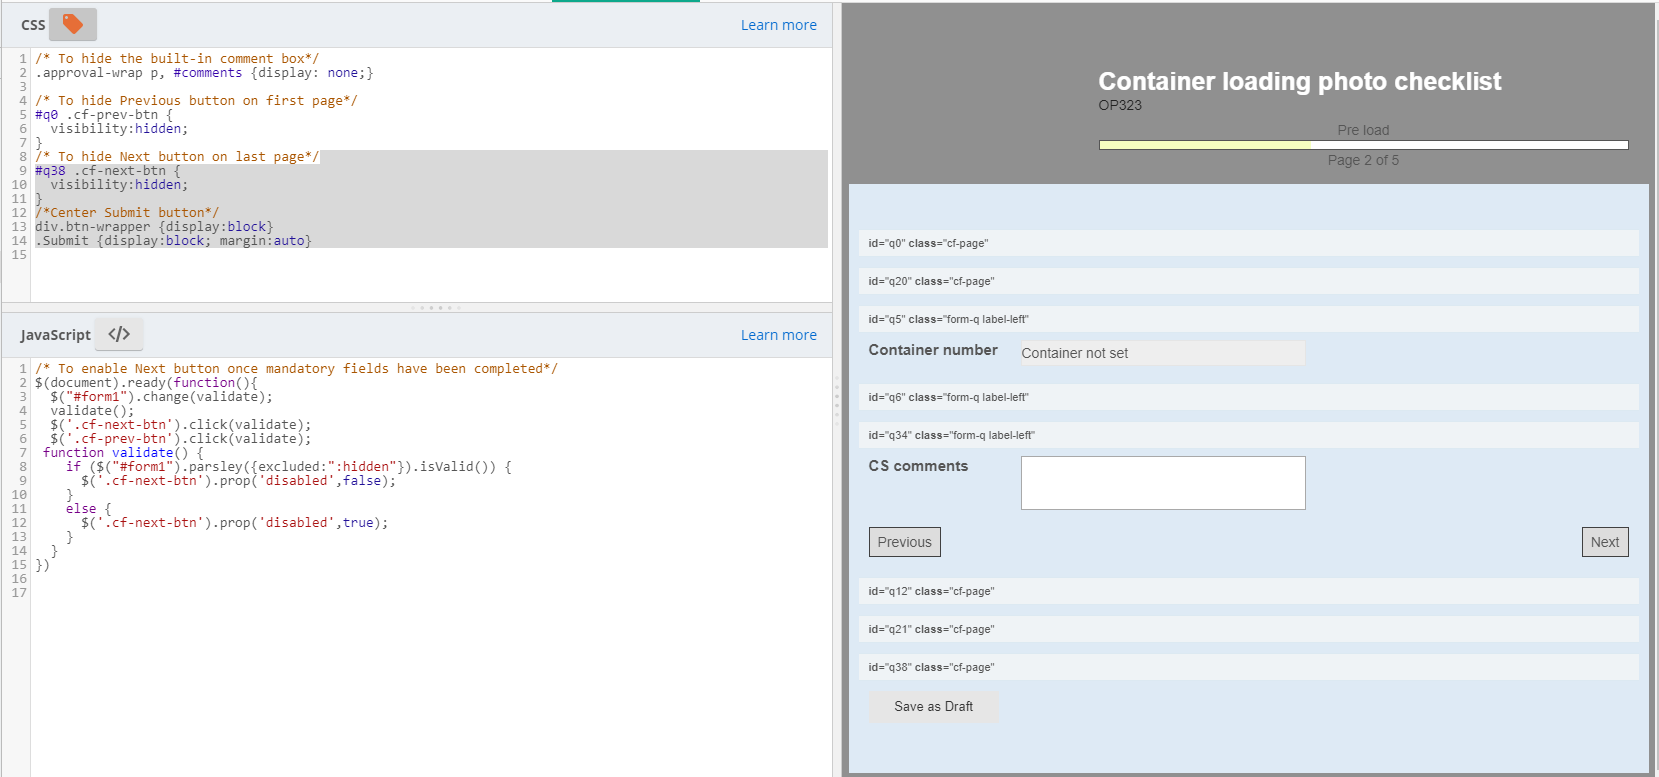Click the Pre load page progress bar
The height and width of the screenshot is (777, 1659).
(x=1363, y=145)
